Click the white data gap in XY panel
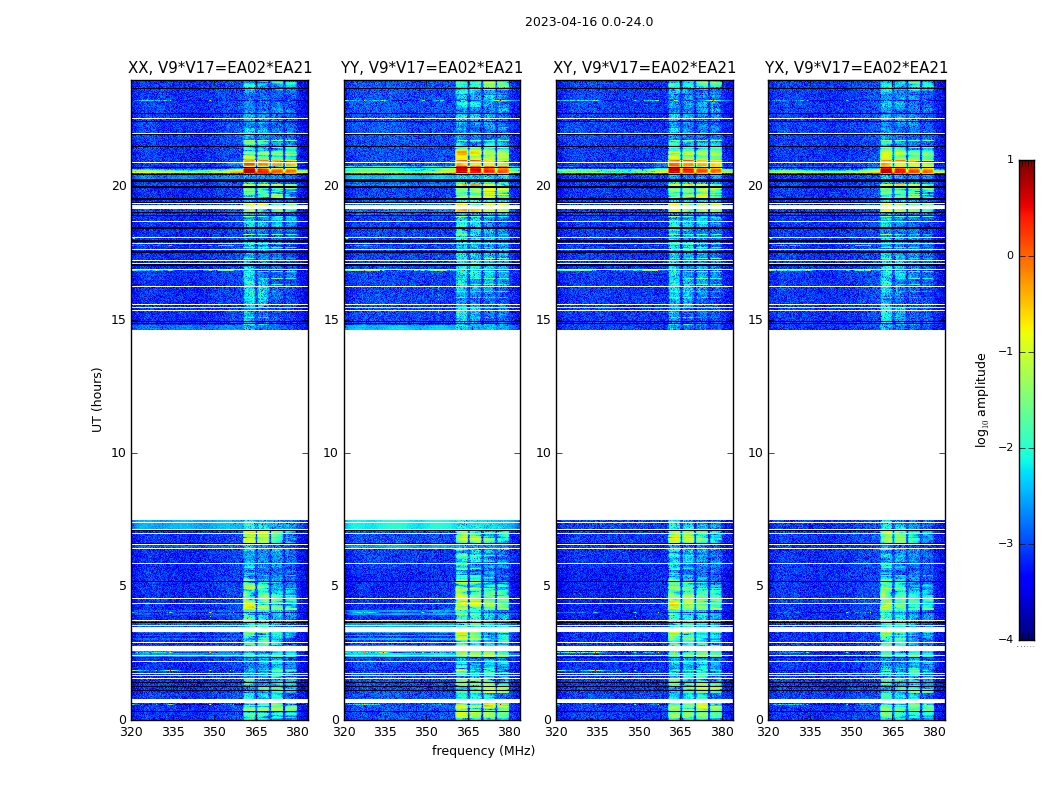Image resolution: width=1050 pixels, height=800 pixels. [645, 425]
